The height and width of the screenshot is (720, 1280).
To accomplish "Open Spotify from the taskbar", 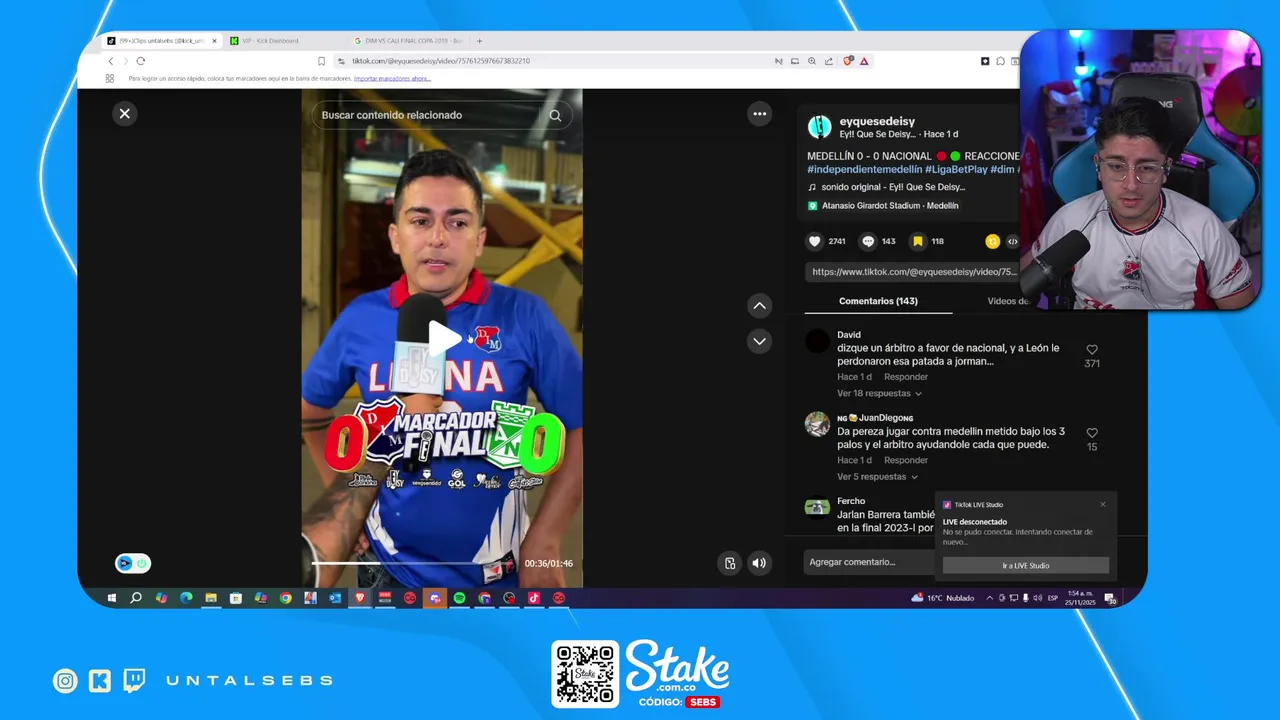I will pos(459,598).
